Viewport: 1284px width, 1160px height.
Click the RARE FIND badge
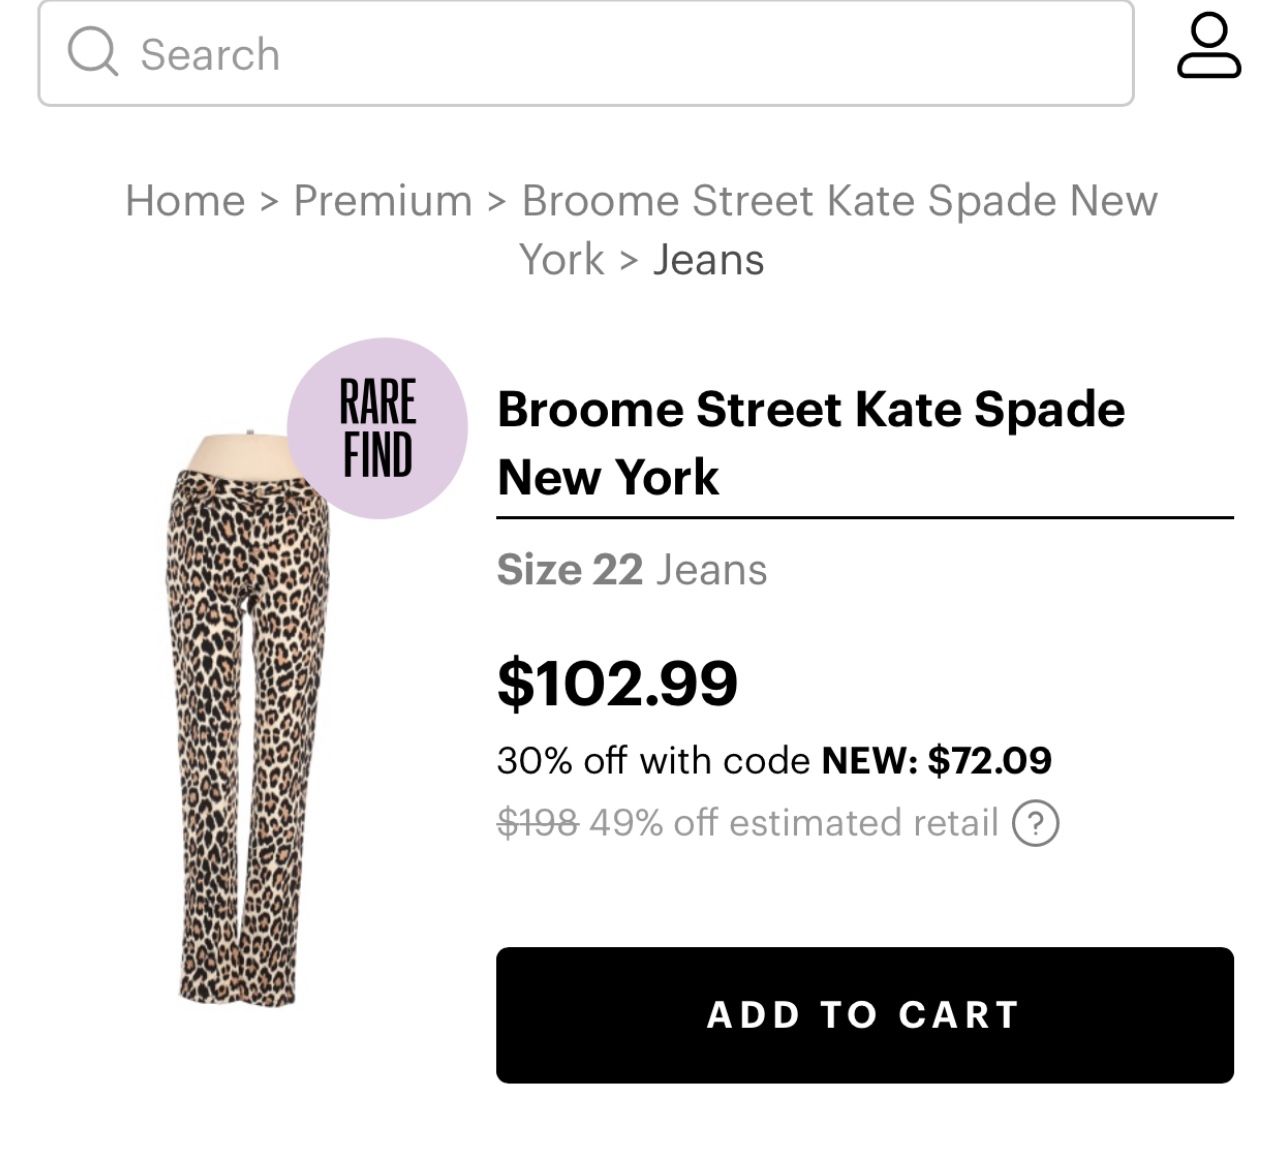coord(378,427)
